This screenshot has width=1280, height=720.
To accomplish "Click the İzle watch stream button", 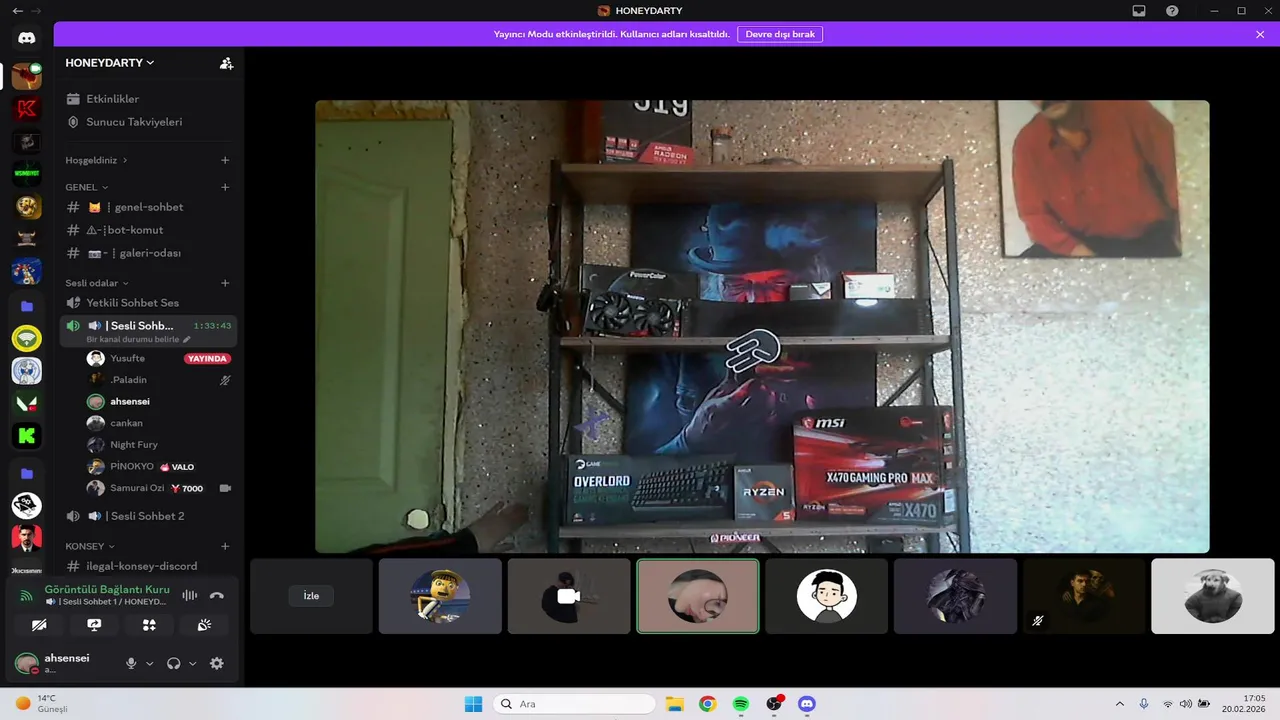I will tap(311, 596).
